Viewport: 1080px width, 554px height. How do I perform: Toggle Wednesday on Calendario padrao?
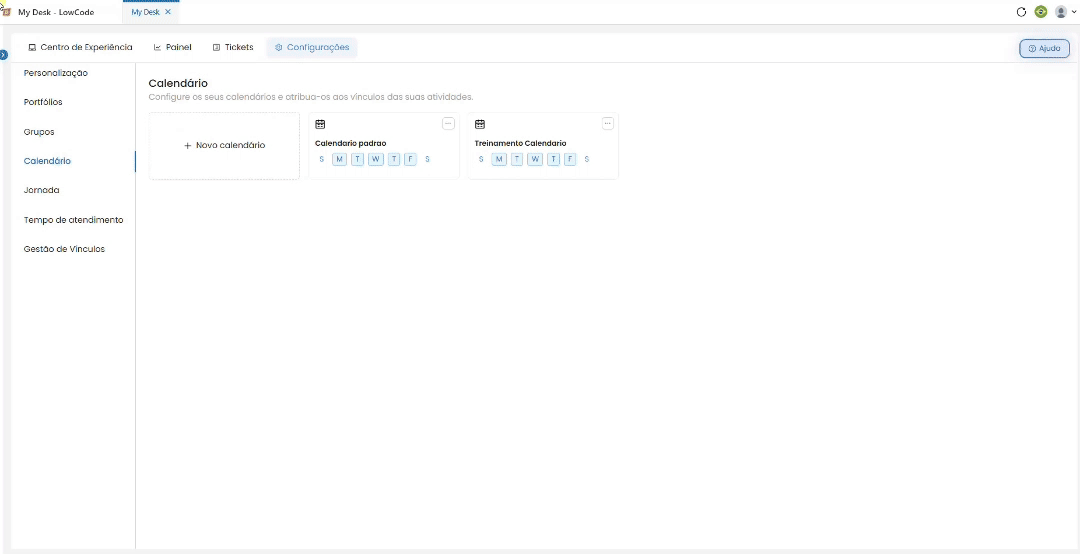pos(375,159)
